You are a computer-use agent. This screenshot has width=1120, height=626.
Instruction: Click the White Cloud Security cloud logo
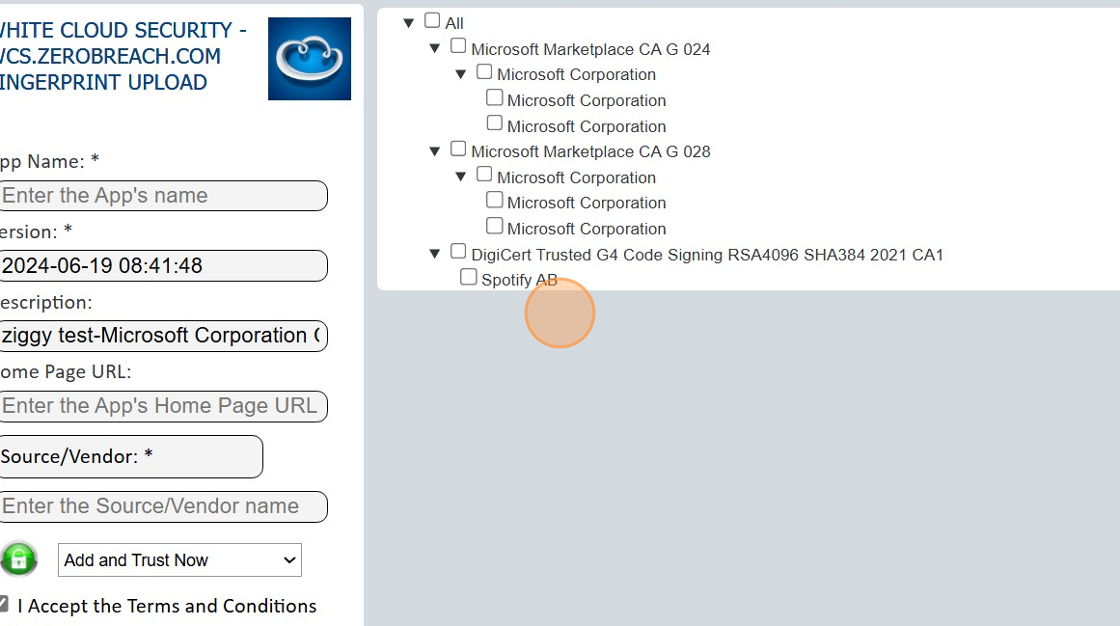pos(309,58)
